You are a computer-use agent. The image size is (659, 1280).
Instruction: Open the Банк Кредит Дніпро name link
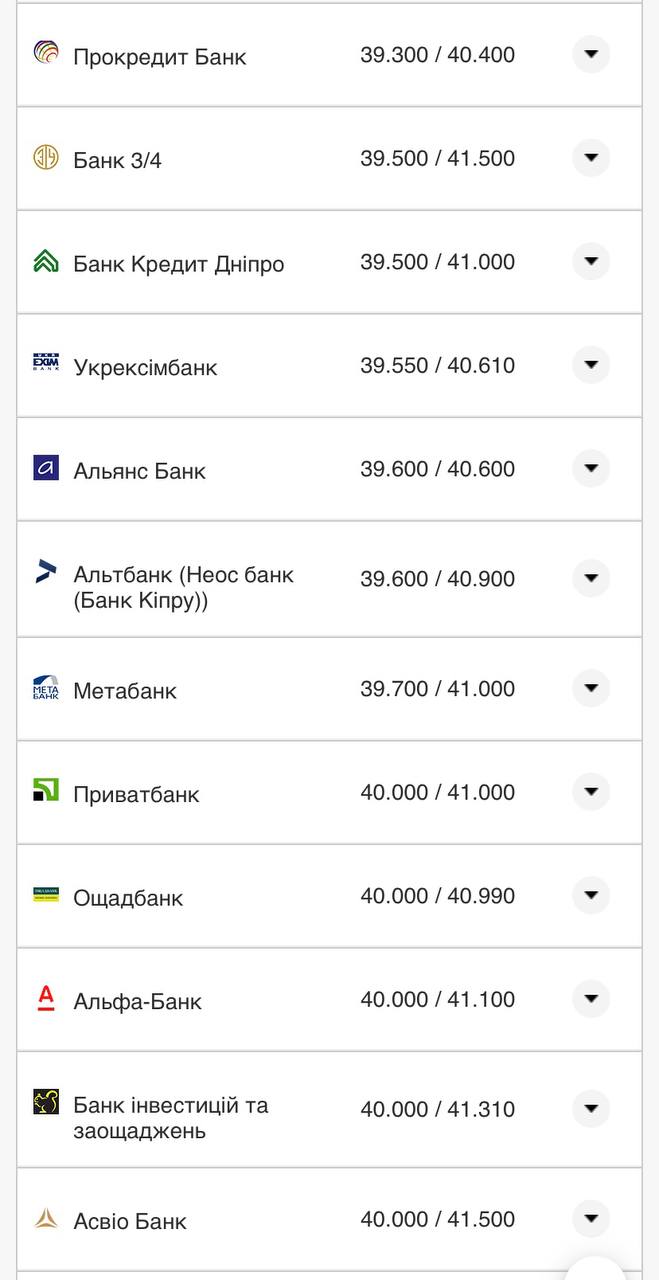point(179,264)
